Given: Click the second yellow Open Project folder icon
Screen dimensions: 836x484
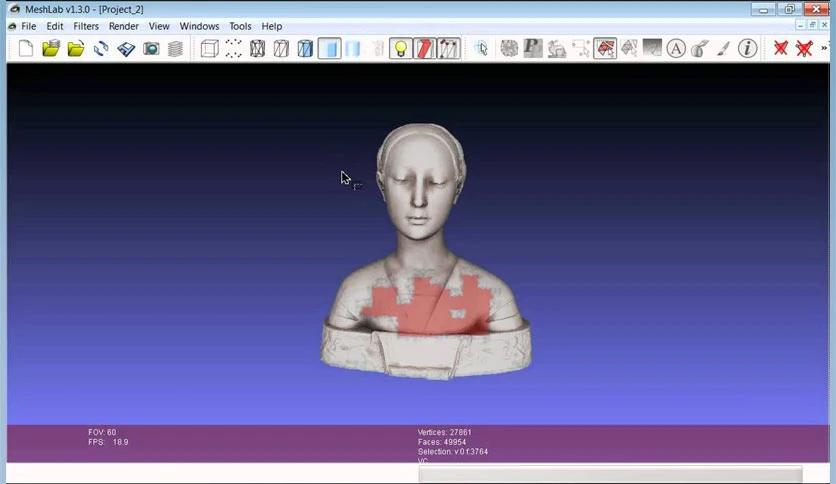Looking at the screenshot, I should pyautogui.click(x=76, y=49).
